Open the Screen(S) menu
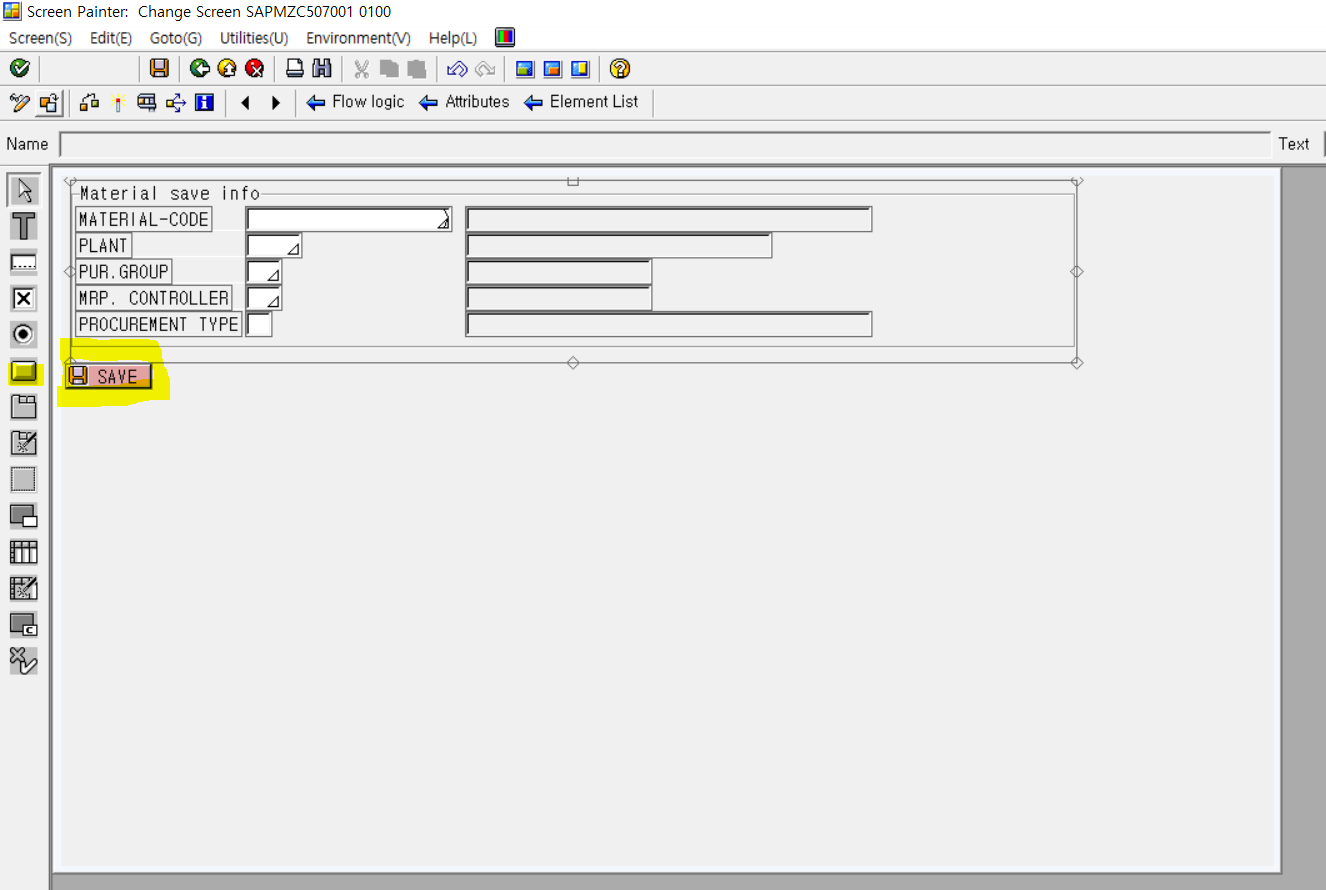1326x890 pixels. [x=40, y=38]
